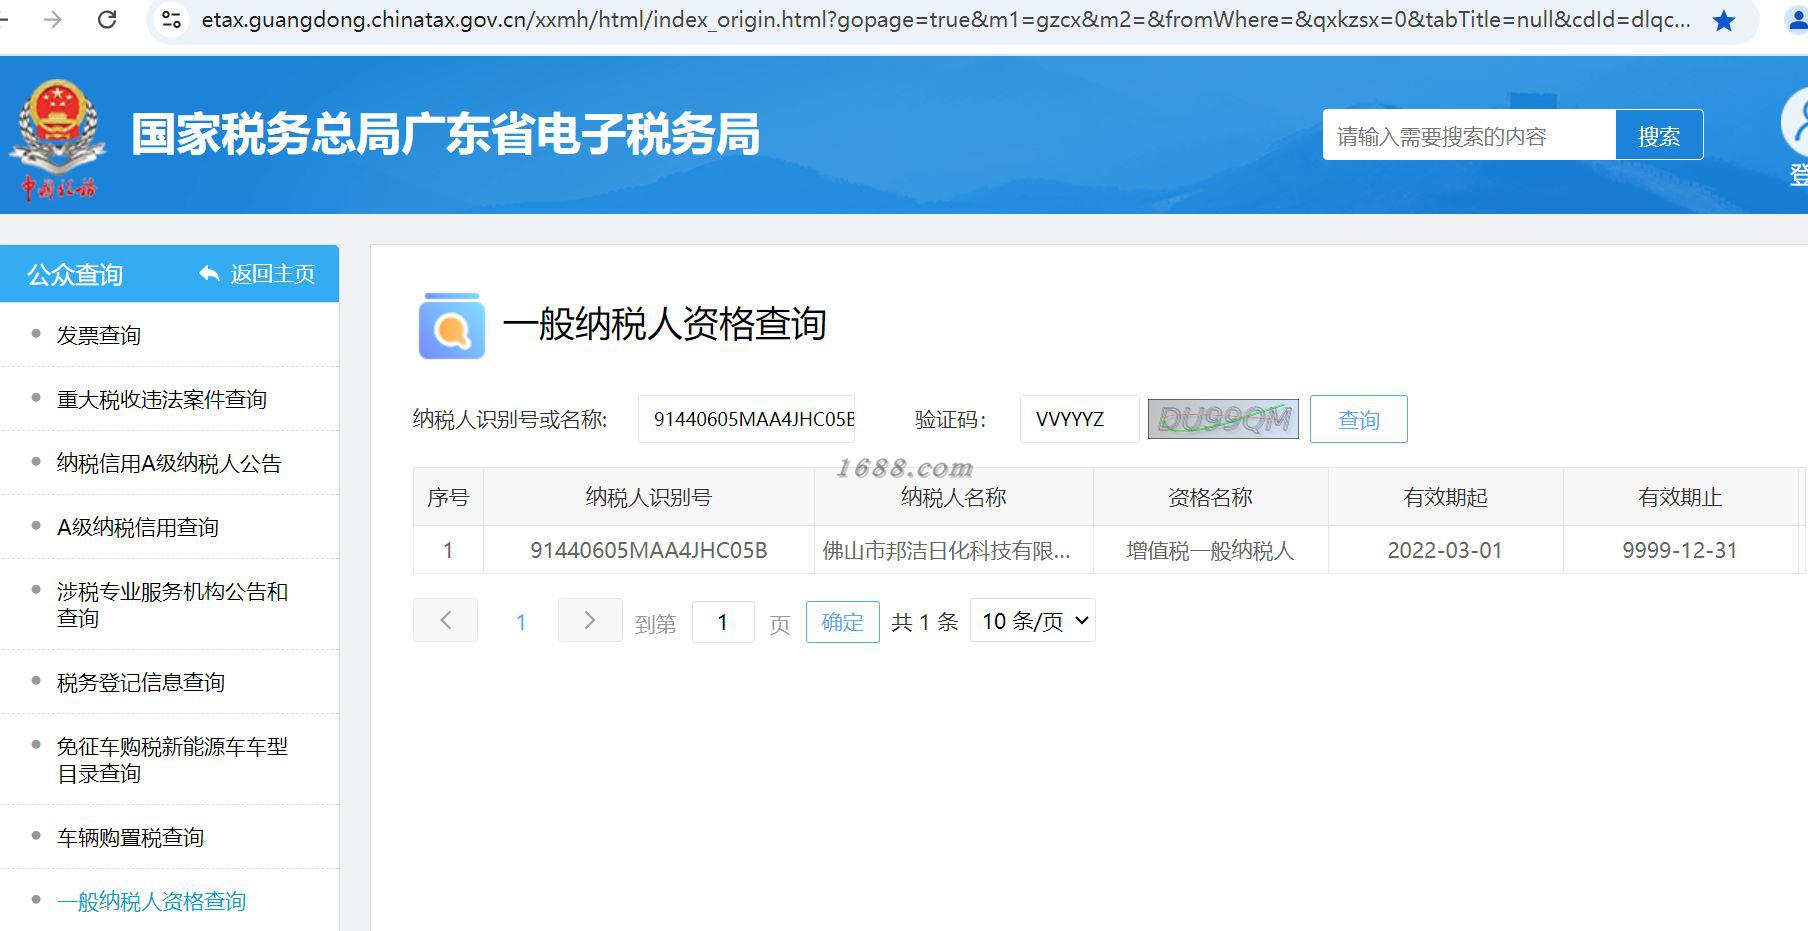
Task: Open A级纳税信用查询 item
Action: pos(138,527)
